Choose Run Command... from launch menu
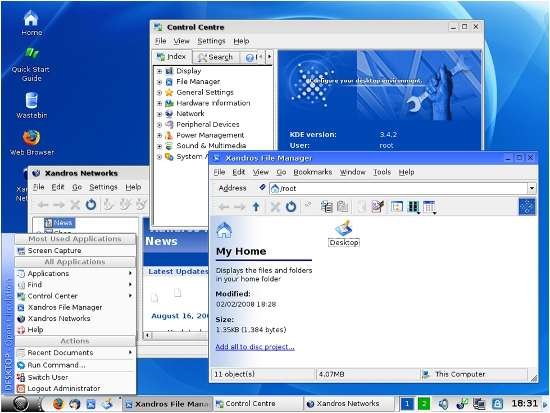Image resolution: width=550 pixels, height=413 pixels. tap(75, 365)
